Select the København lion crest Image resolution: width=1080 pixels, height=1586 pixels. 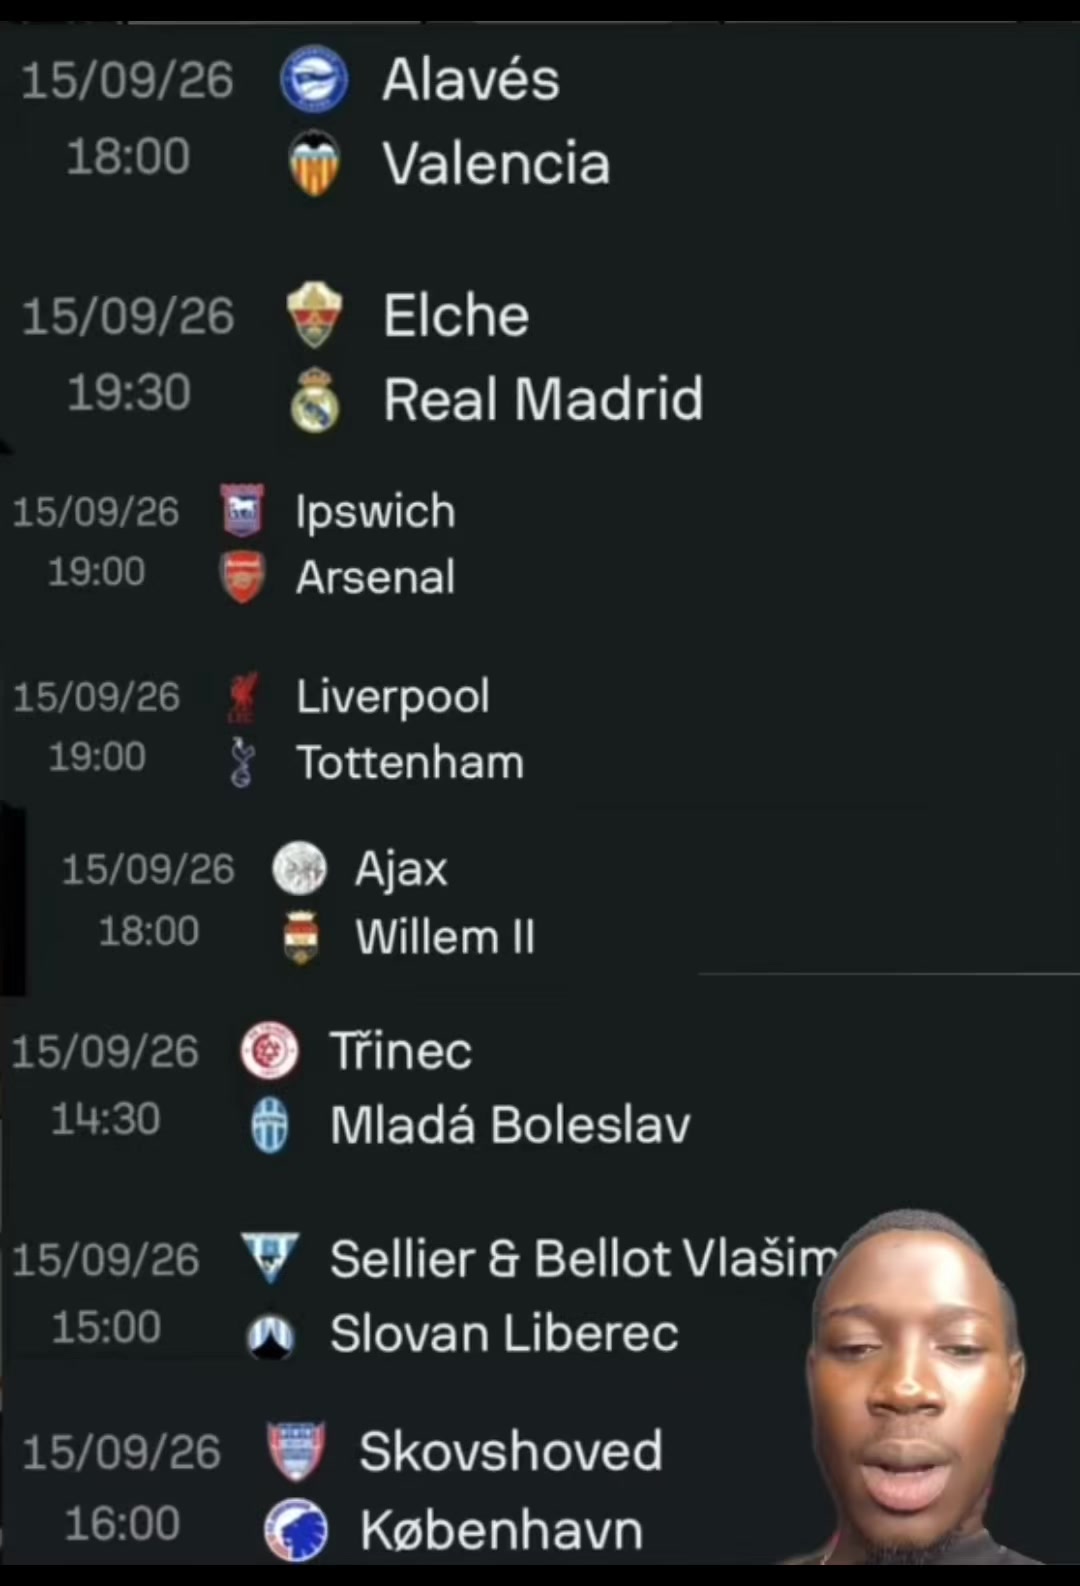click(296, 1530)
